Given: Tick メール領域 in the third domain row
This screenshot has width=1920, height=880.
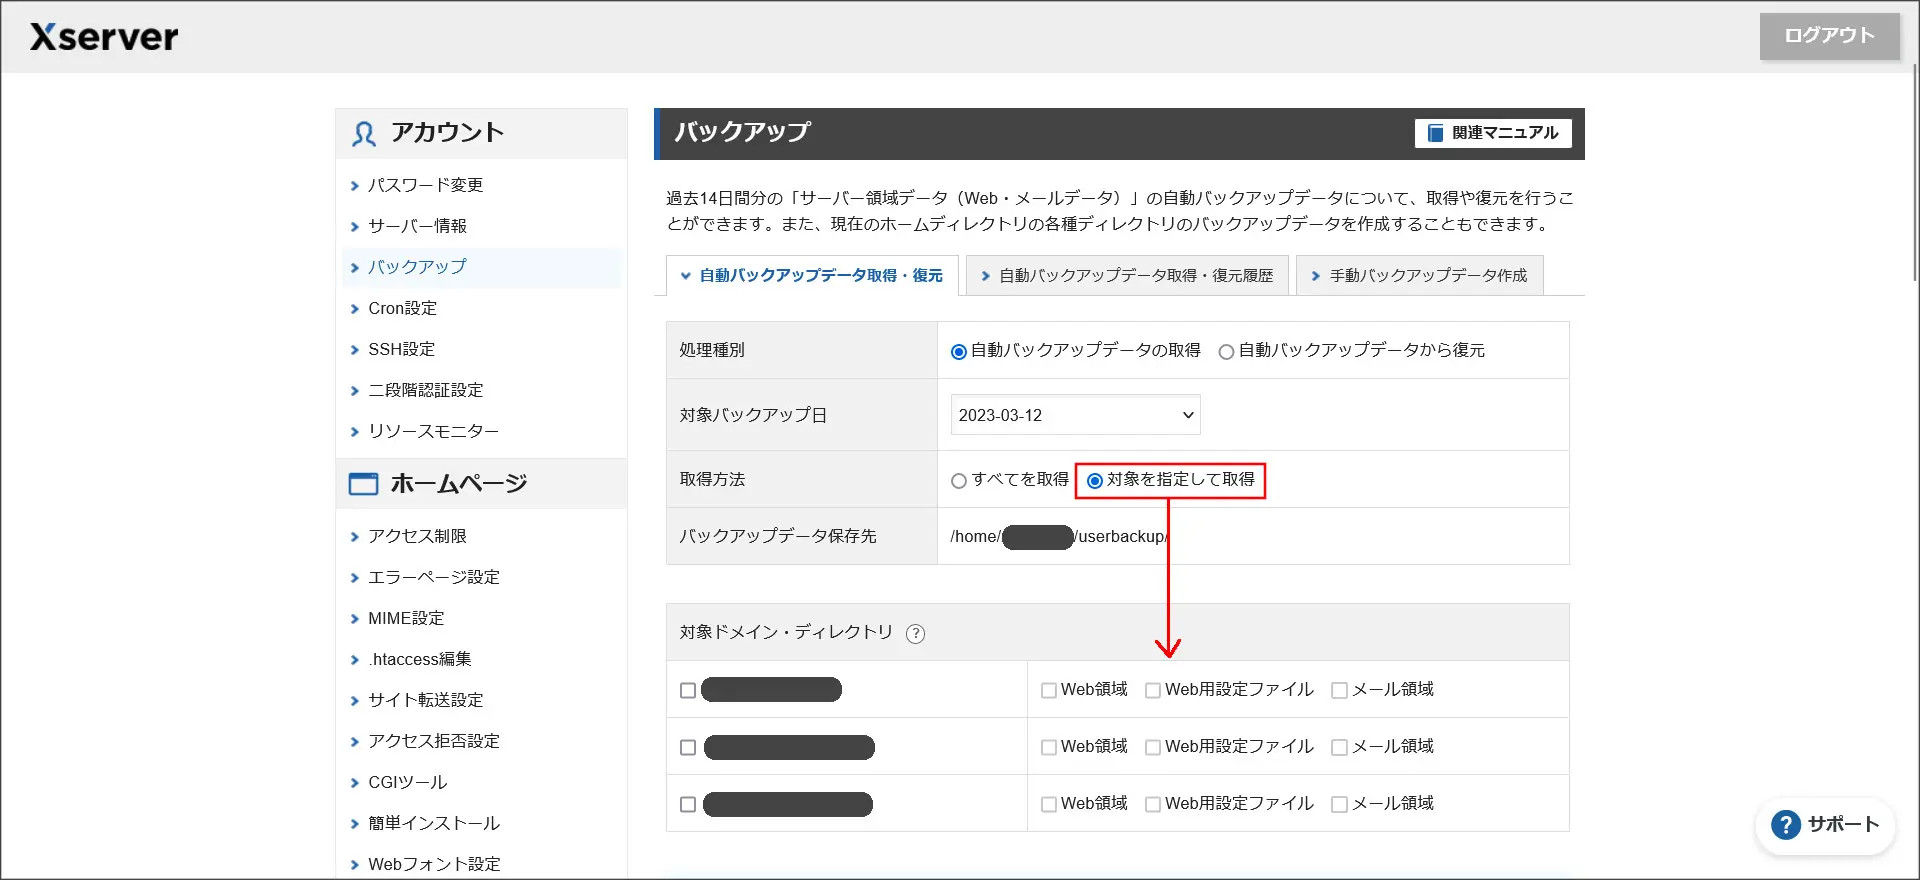Looking at the screenshot, I should (1340, 804).
